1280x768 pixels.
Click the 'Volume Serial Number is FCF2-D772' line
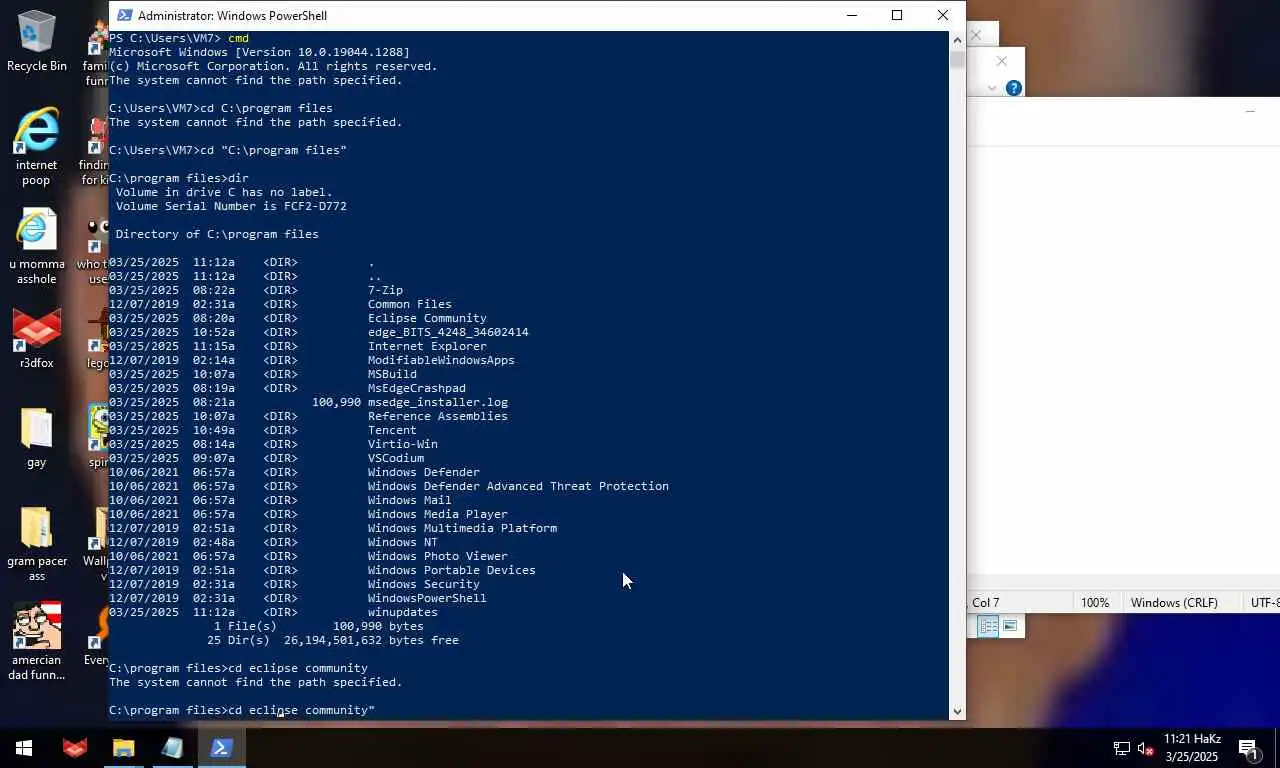pos(231,206)
